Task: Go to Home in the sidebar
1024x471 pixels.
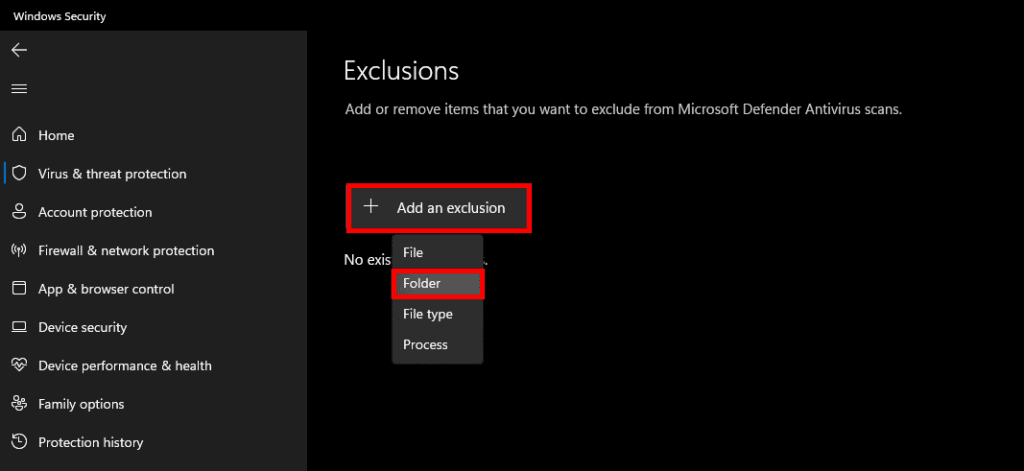Action: coord(56,135)
